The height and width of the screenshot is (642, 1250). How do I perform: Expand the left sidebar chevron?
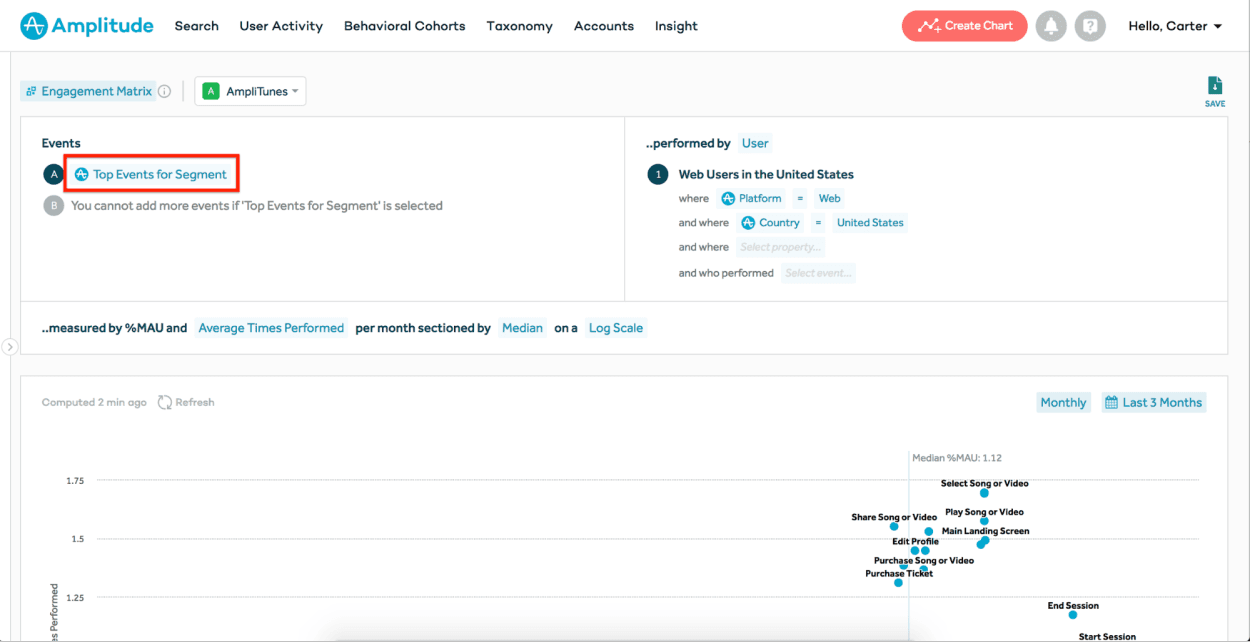[10, 347]
